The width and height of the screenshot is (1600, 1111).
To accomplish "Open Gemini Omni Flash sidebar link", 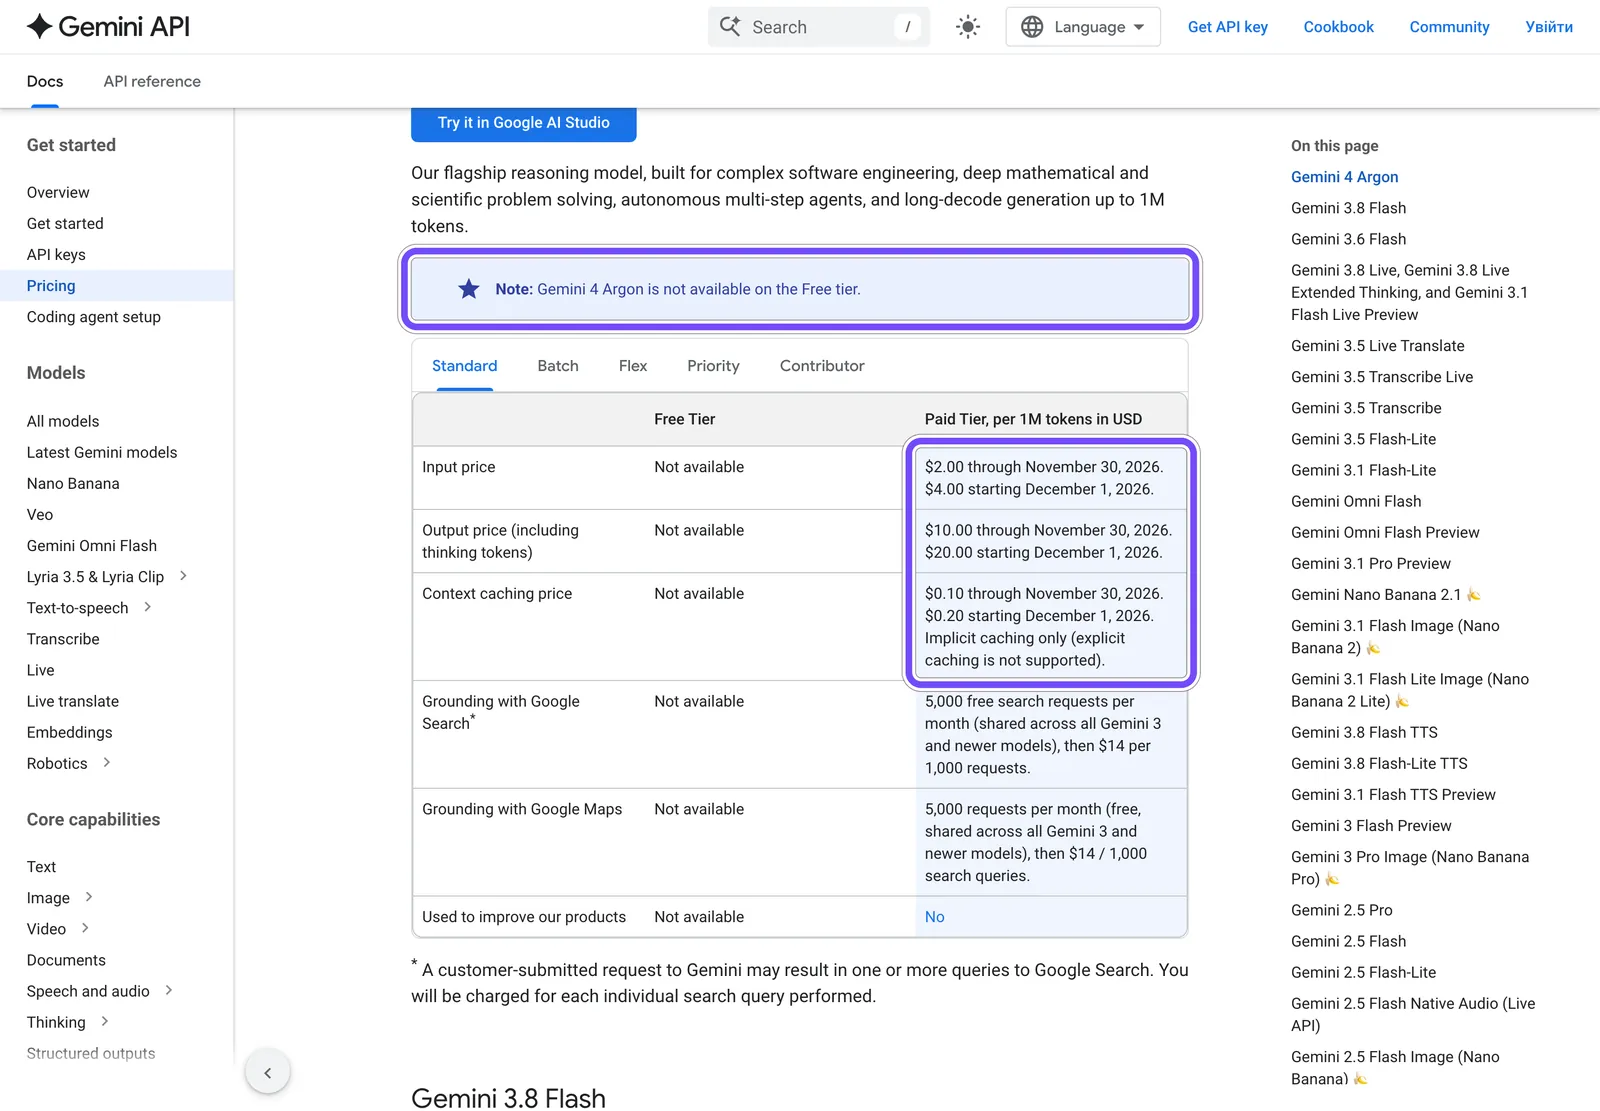I will coord(92,545).
